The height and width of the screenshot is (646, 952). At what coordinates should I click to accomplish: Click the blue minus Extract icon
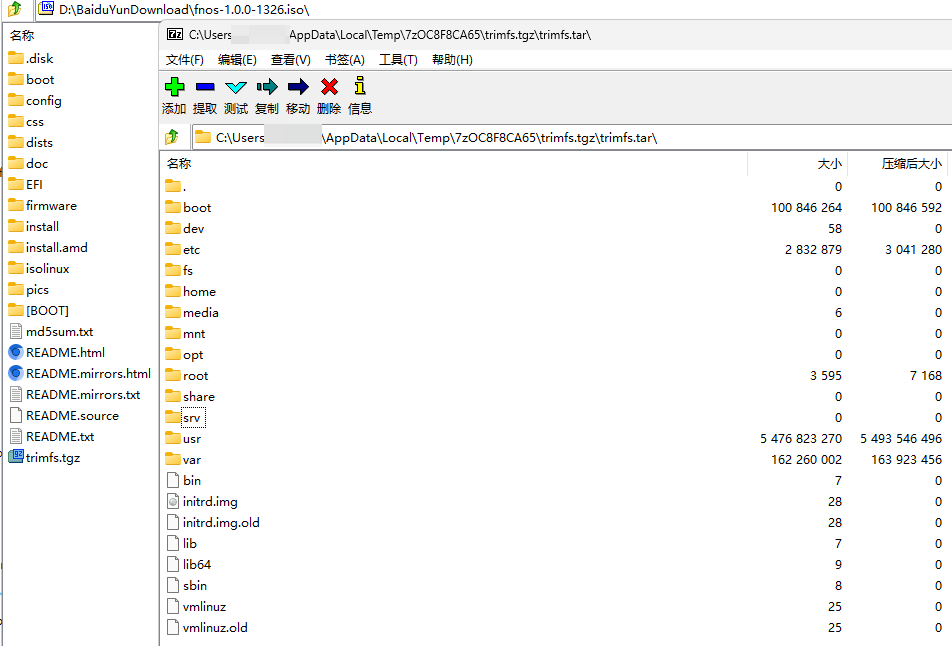205,88
